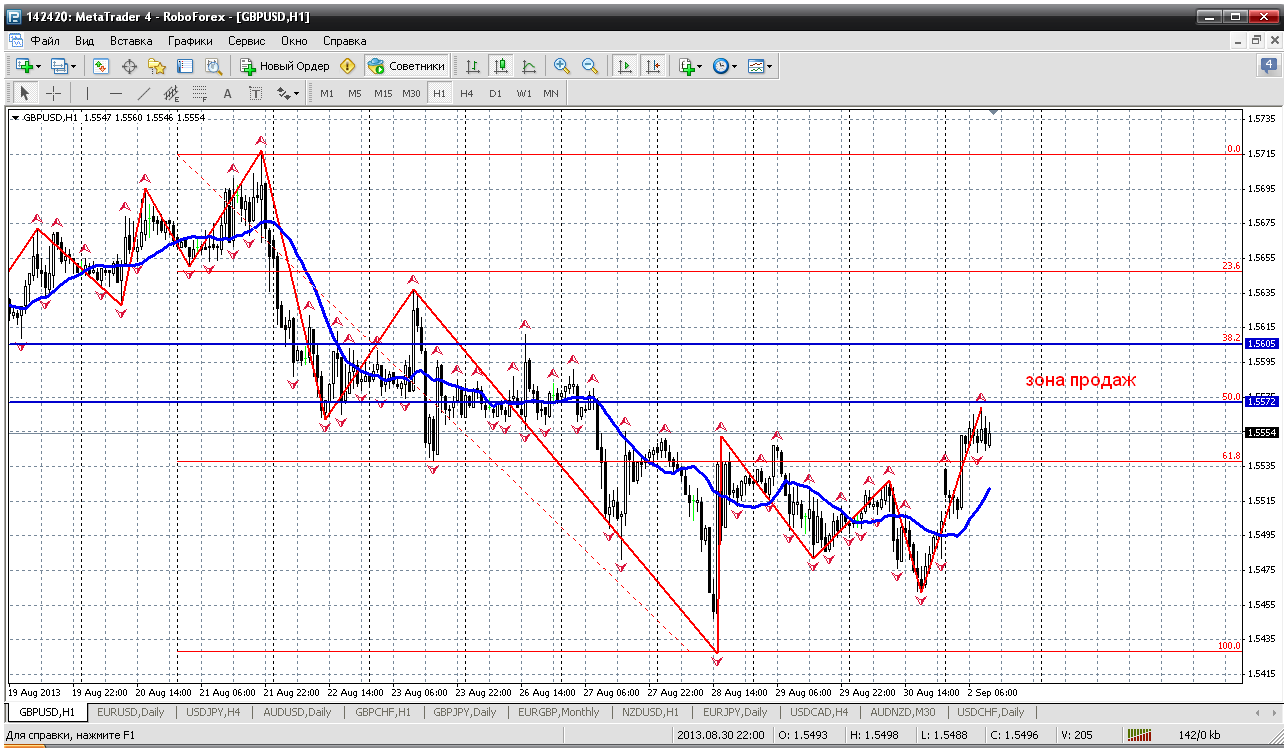Toggle chart auto-scroll to latest bar
The image size is (1288, 748).
pos(625,66)
